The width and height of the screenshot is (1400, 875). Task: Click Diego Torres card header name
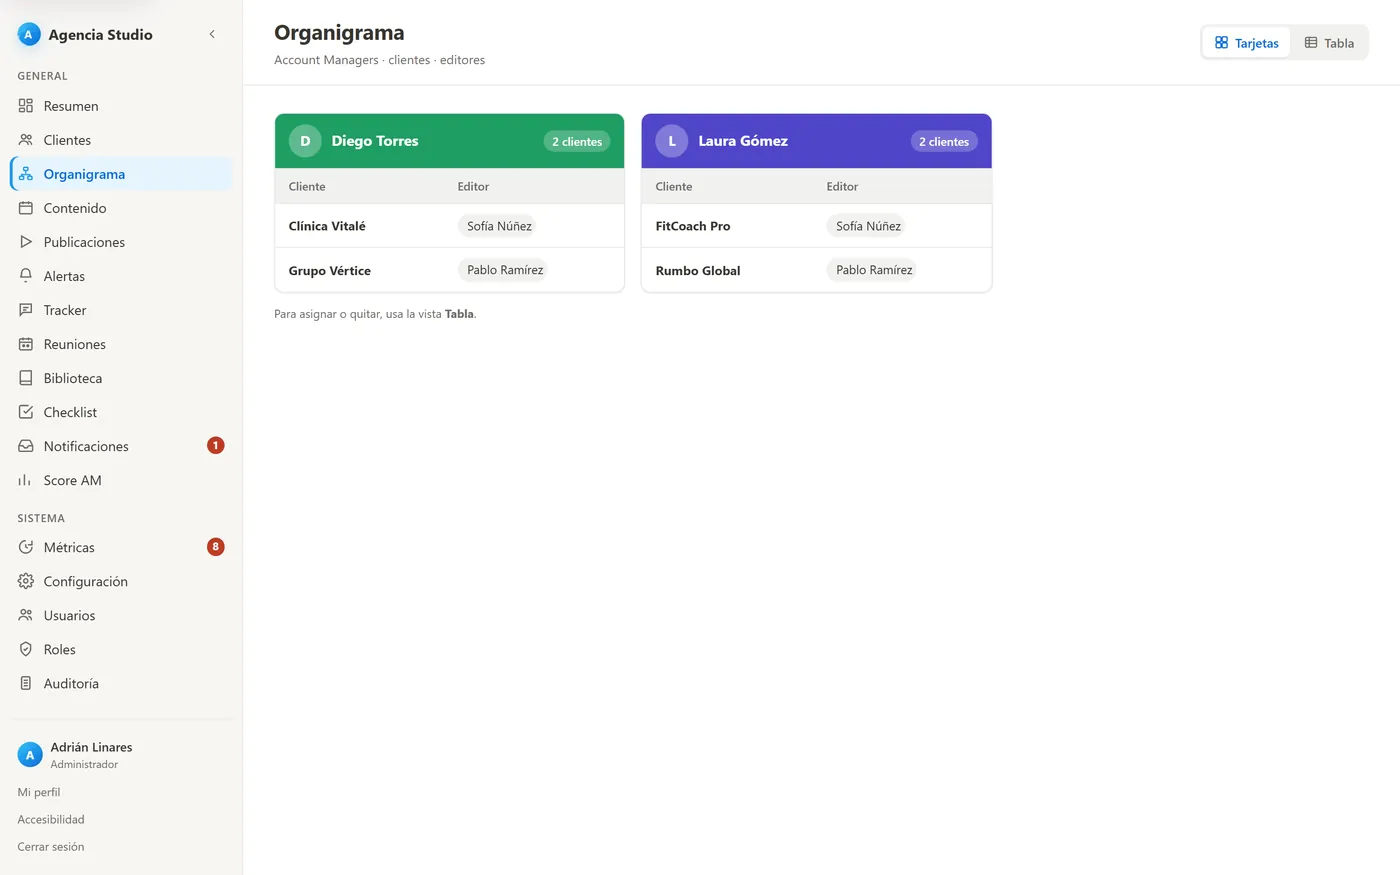(x=375, y=141)
